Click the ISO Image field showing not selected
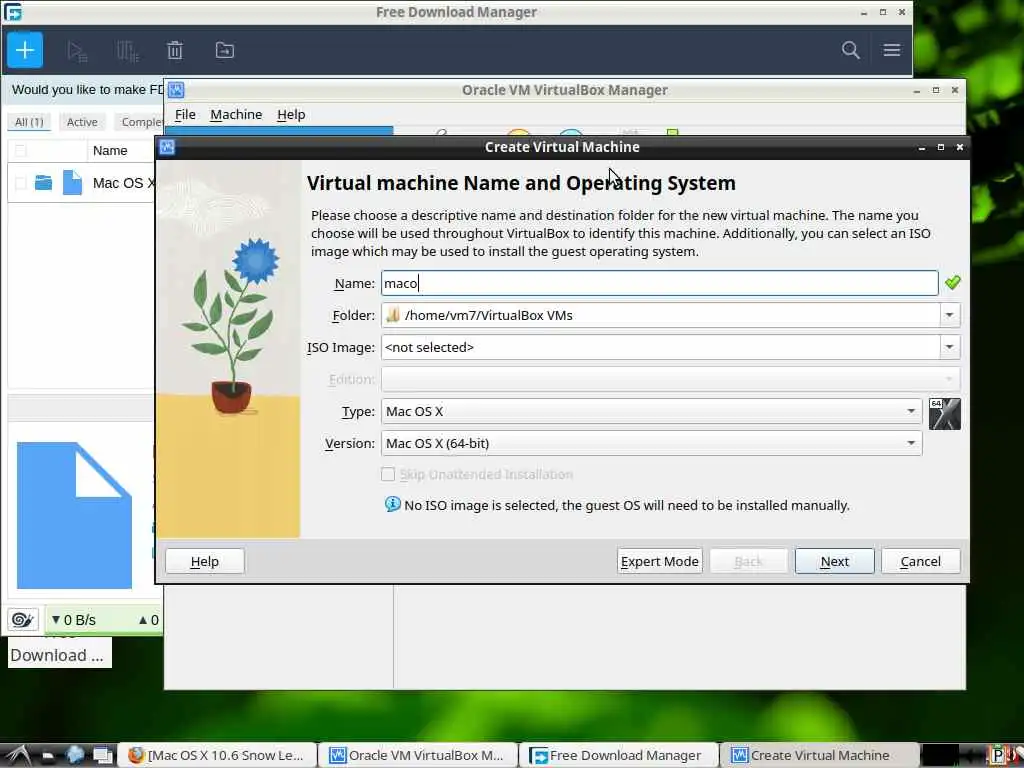 (660, 347)
